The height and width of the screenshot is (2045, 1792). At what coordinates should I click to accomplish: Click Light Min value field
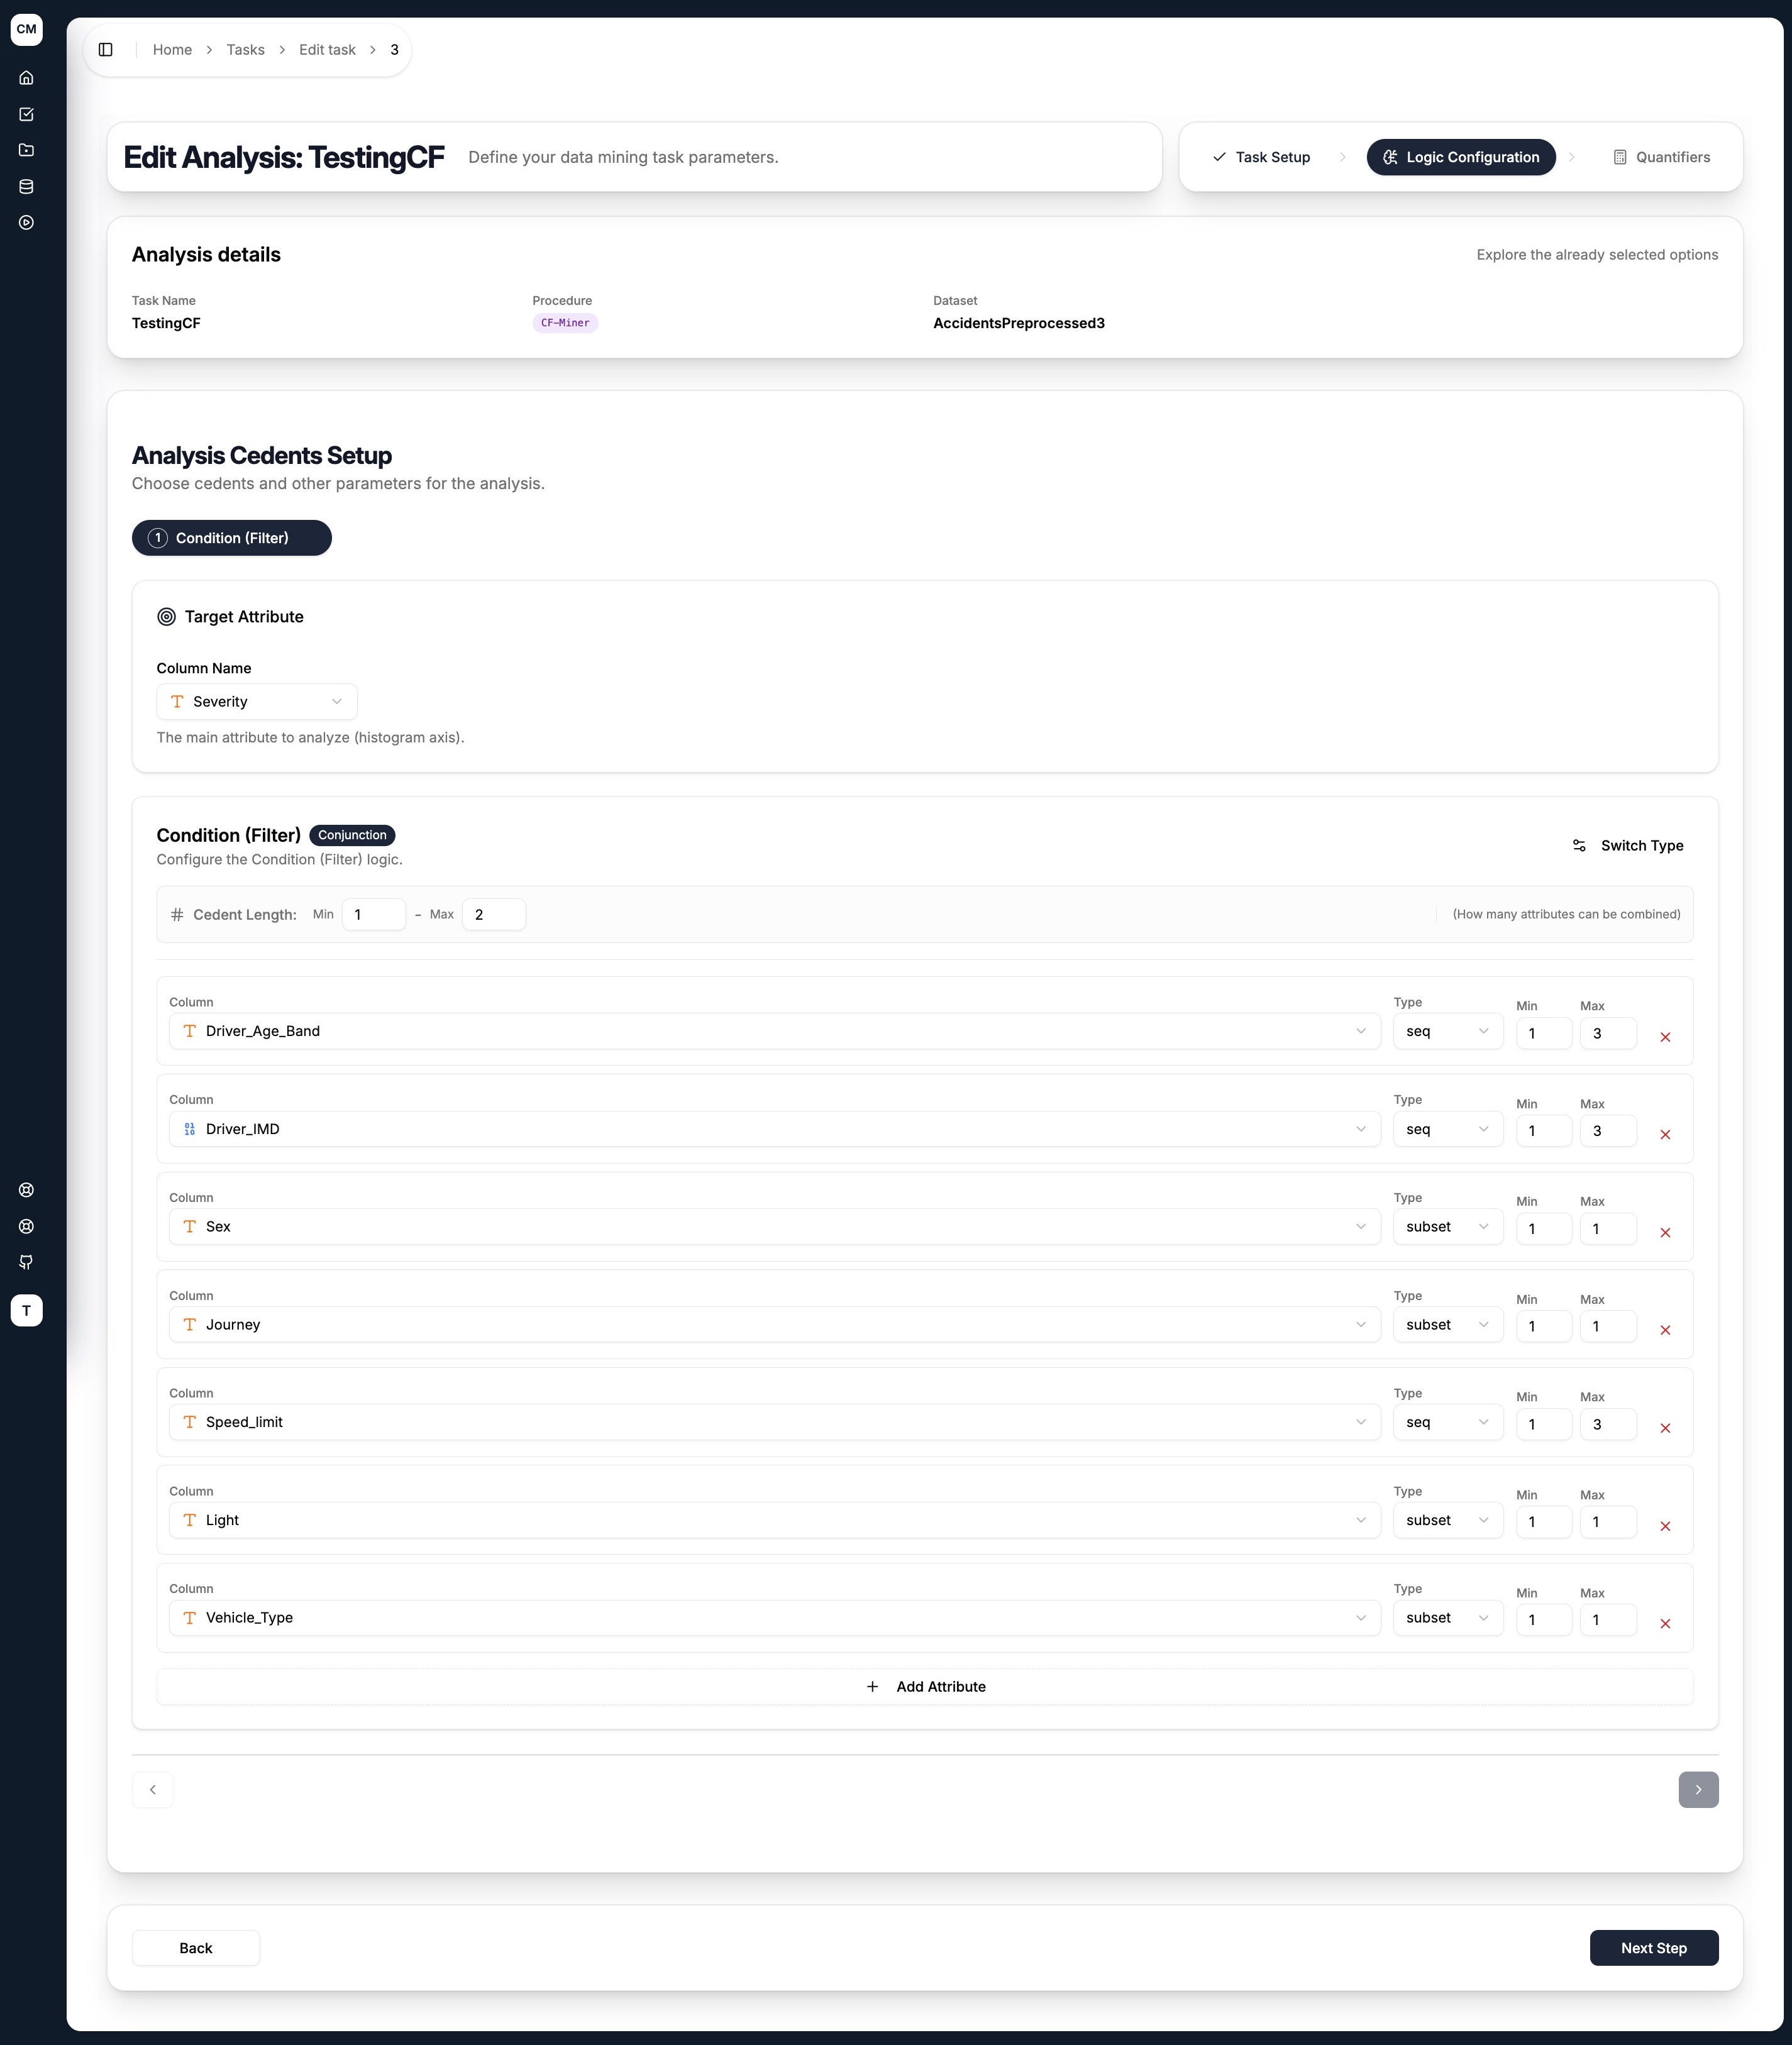1544,1522
